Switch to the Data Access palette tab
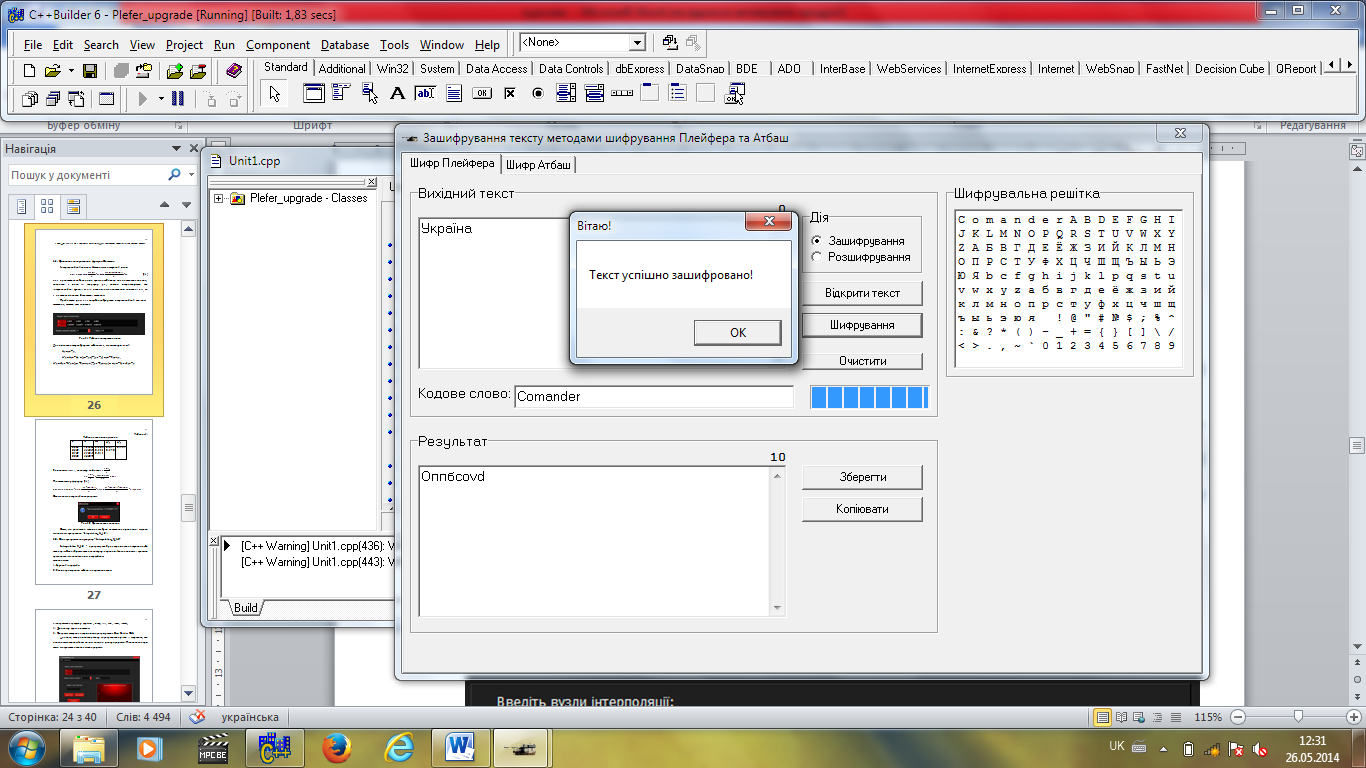1366x768 pixels. point(496,69)
